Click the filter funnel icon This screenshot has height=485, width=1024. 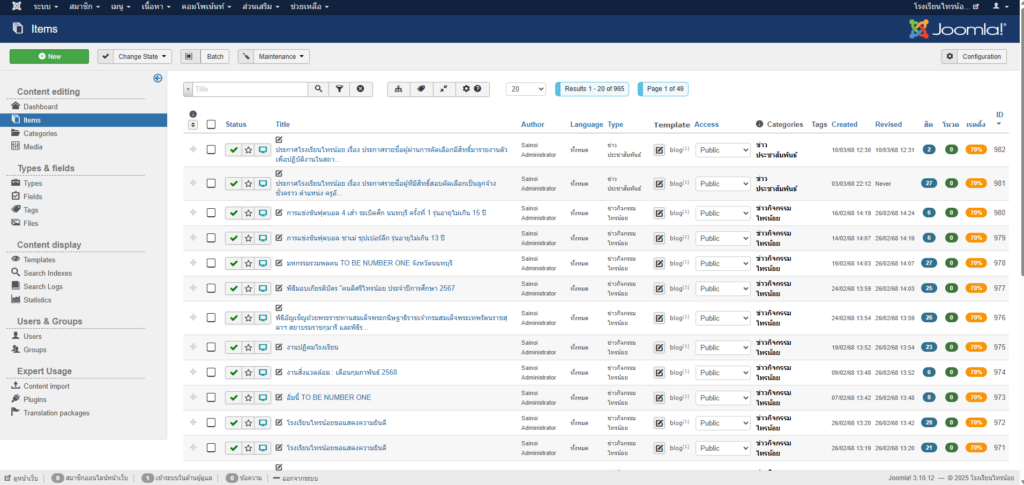coord(340,89)
